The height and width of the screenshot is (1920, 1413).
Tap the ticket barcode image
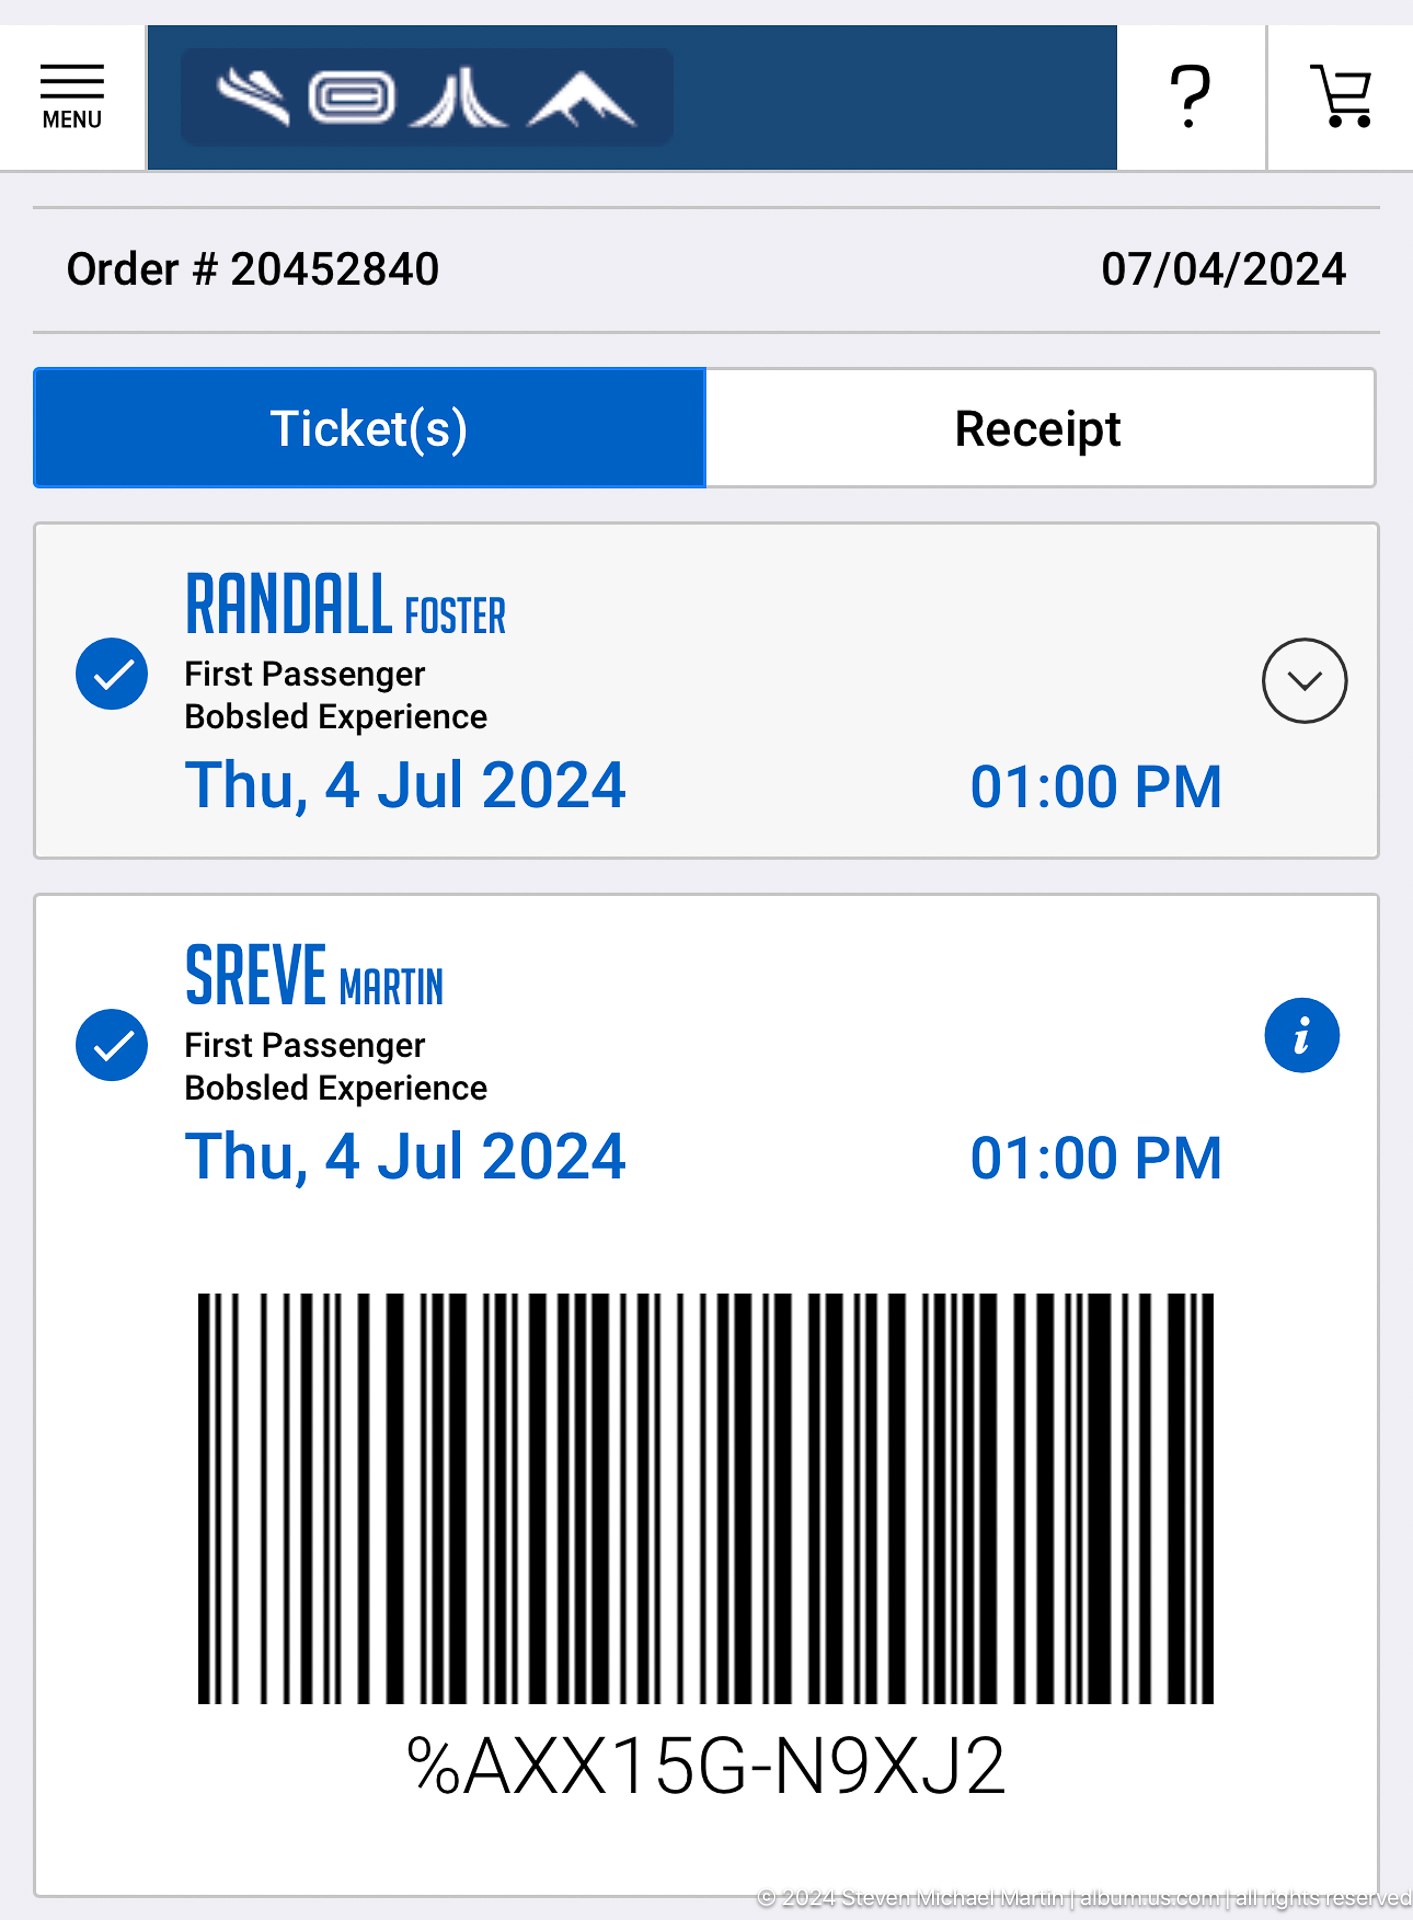[x=705, y=1498]
